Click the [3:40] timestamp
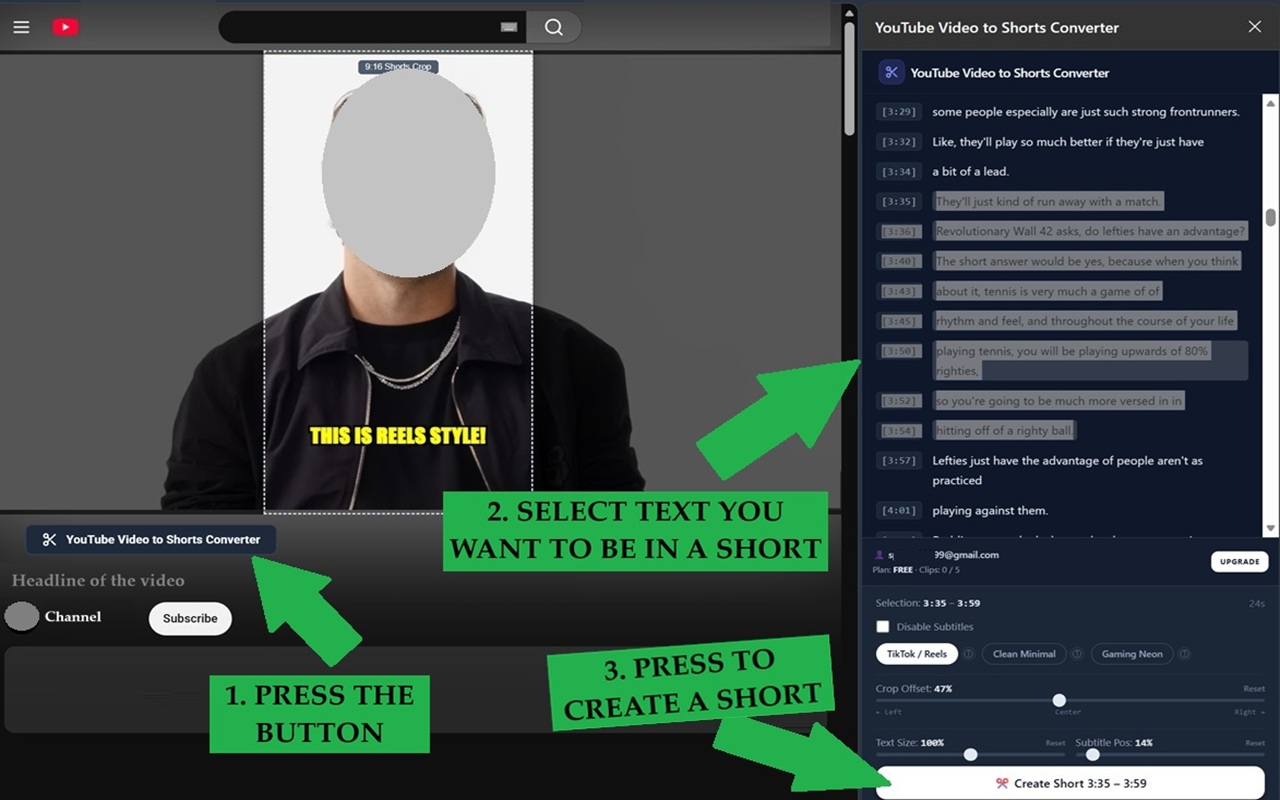This screenshot has height=800, width=1280. (897, 261)
